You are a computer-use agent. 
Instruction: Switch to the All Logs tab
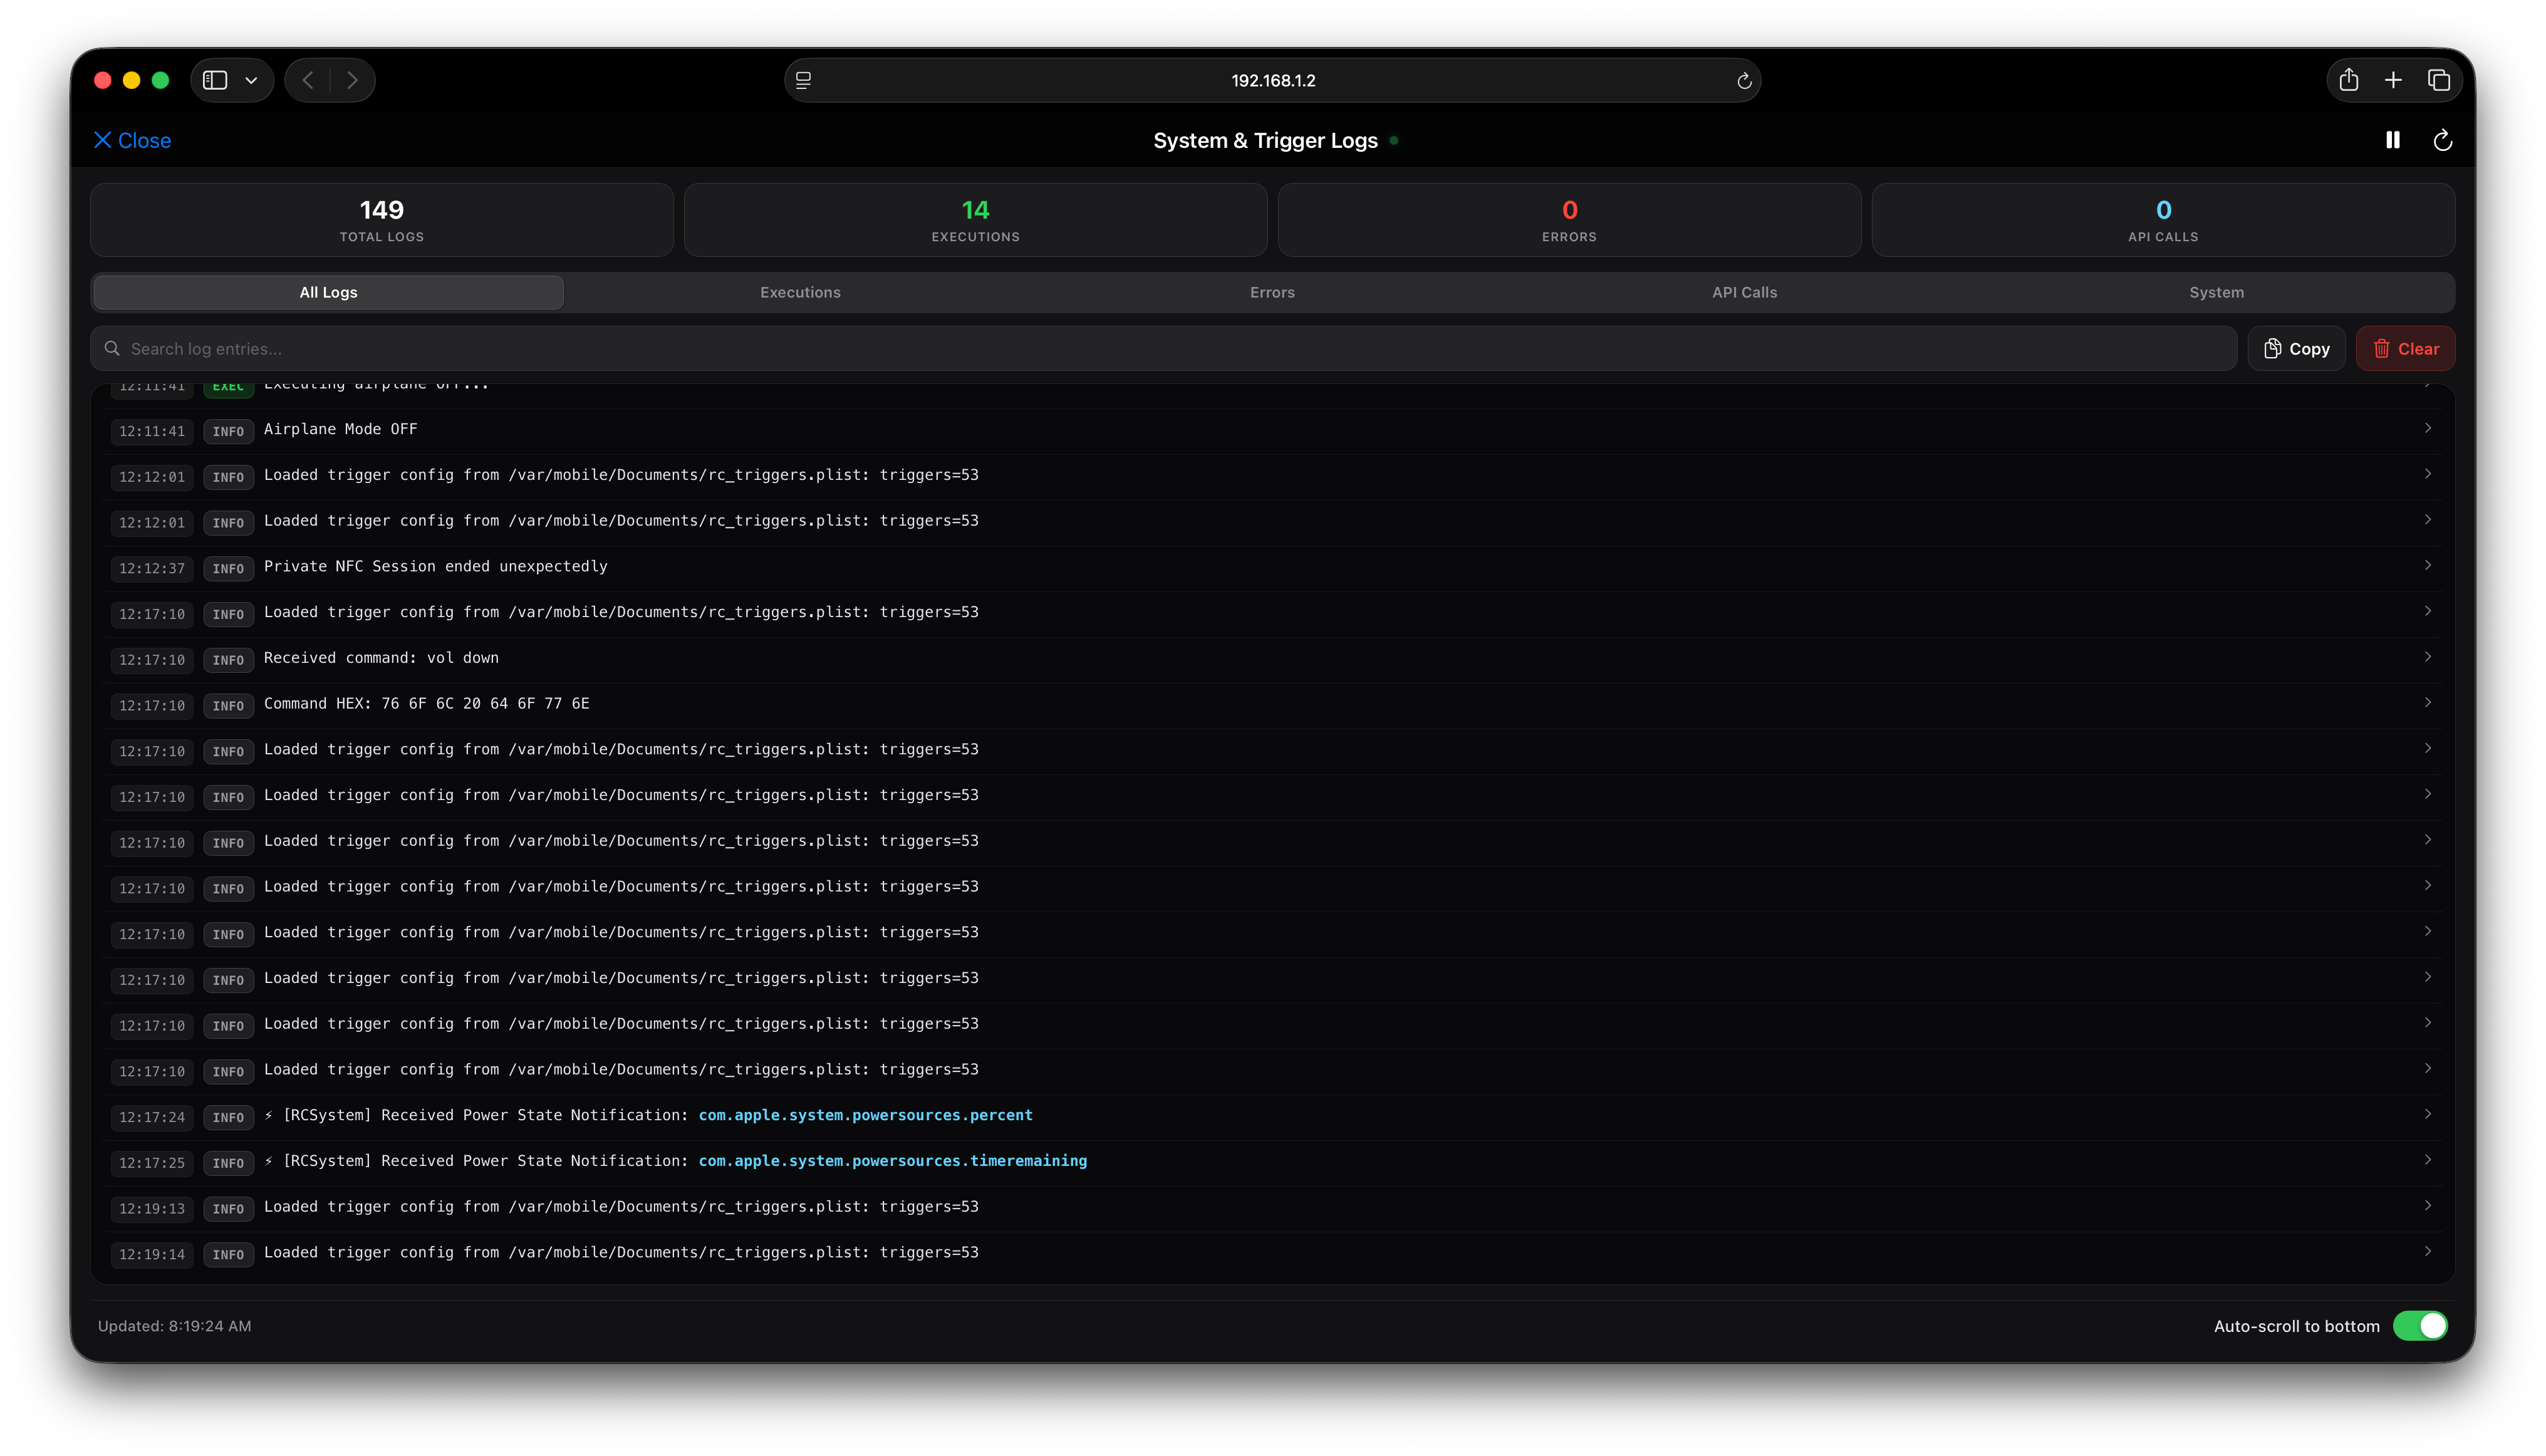328,292
